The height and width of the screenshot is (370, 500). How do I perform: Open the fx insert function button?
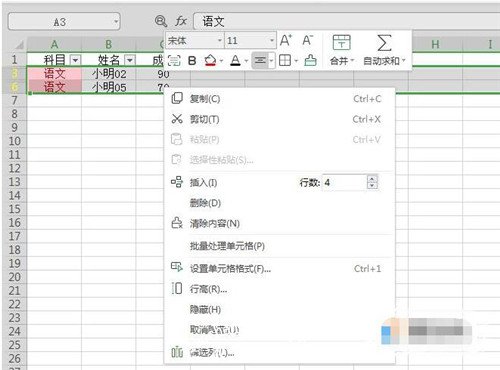[x=181, y=21]
